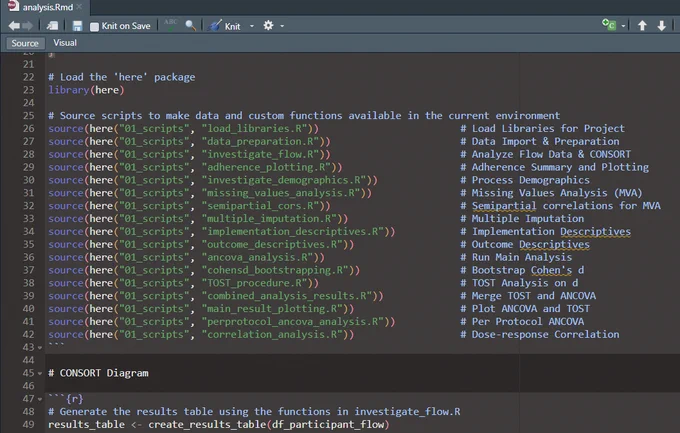Viewport: 680px width, 433px height.
Task: Click the "investigate_demographics.R" source line
Action: [213, 180]
